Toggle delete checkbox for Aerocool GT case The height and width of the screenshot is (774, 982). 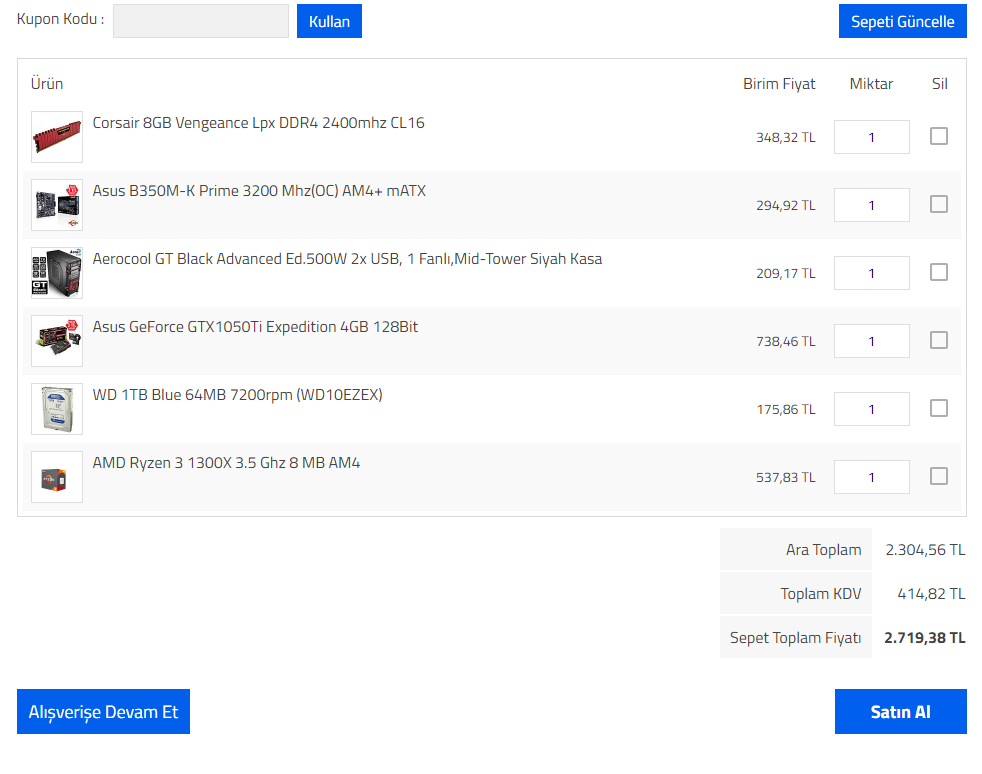[938, 272]
